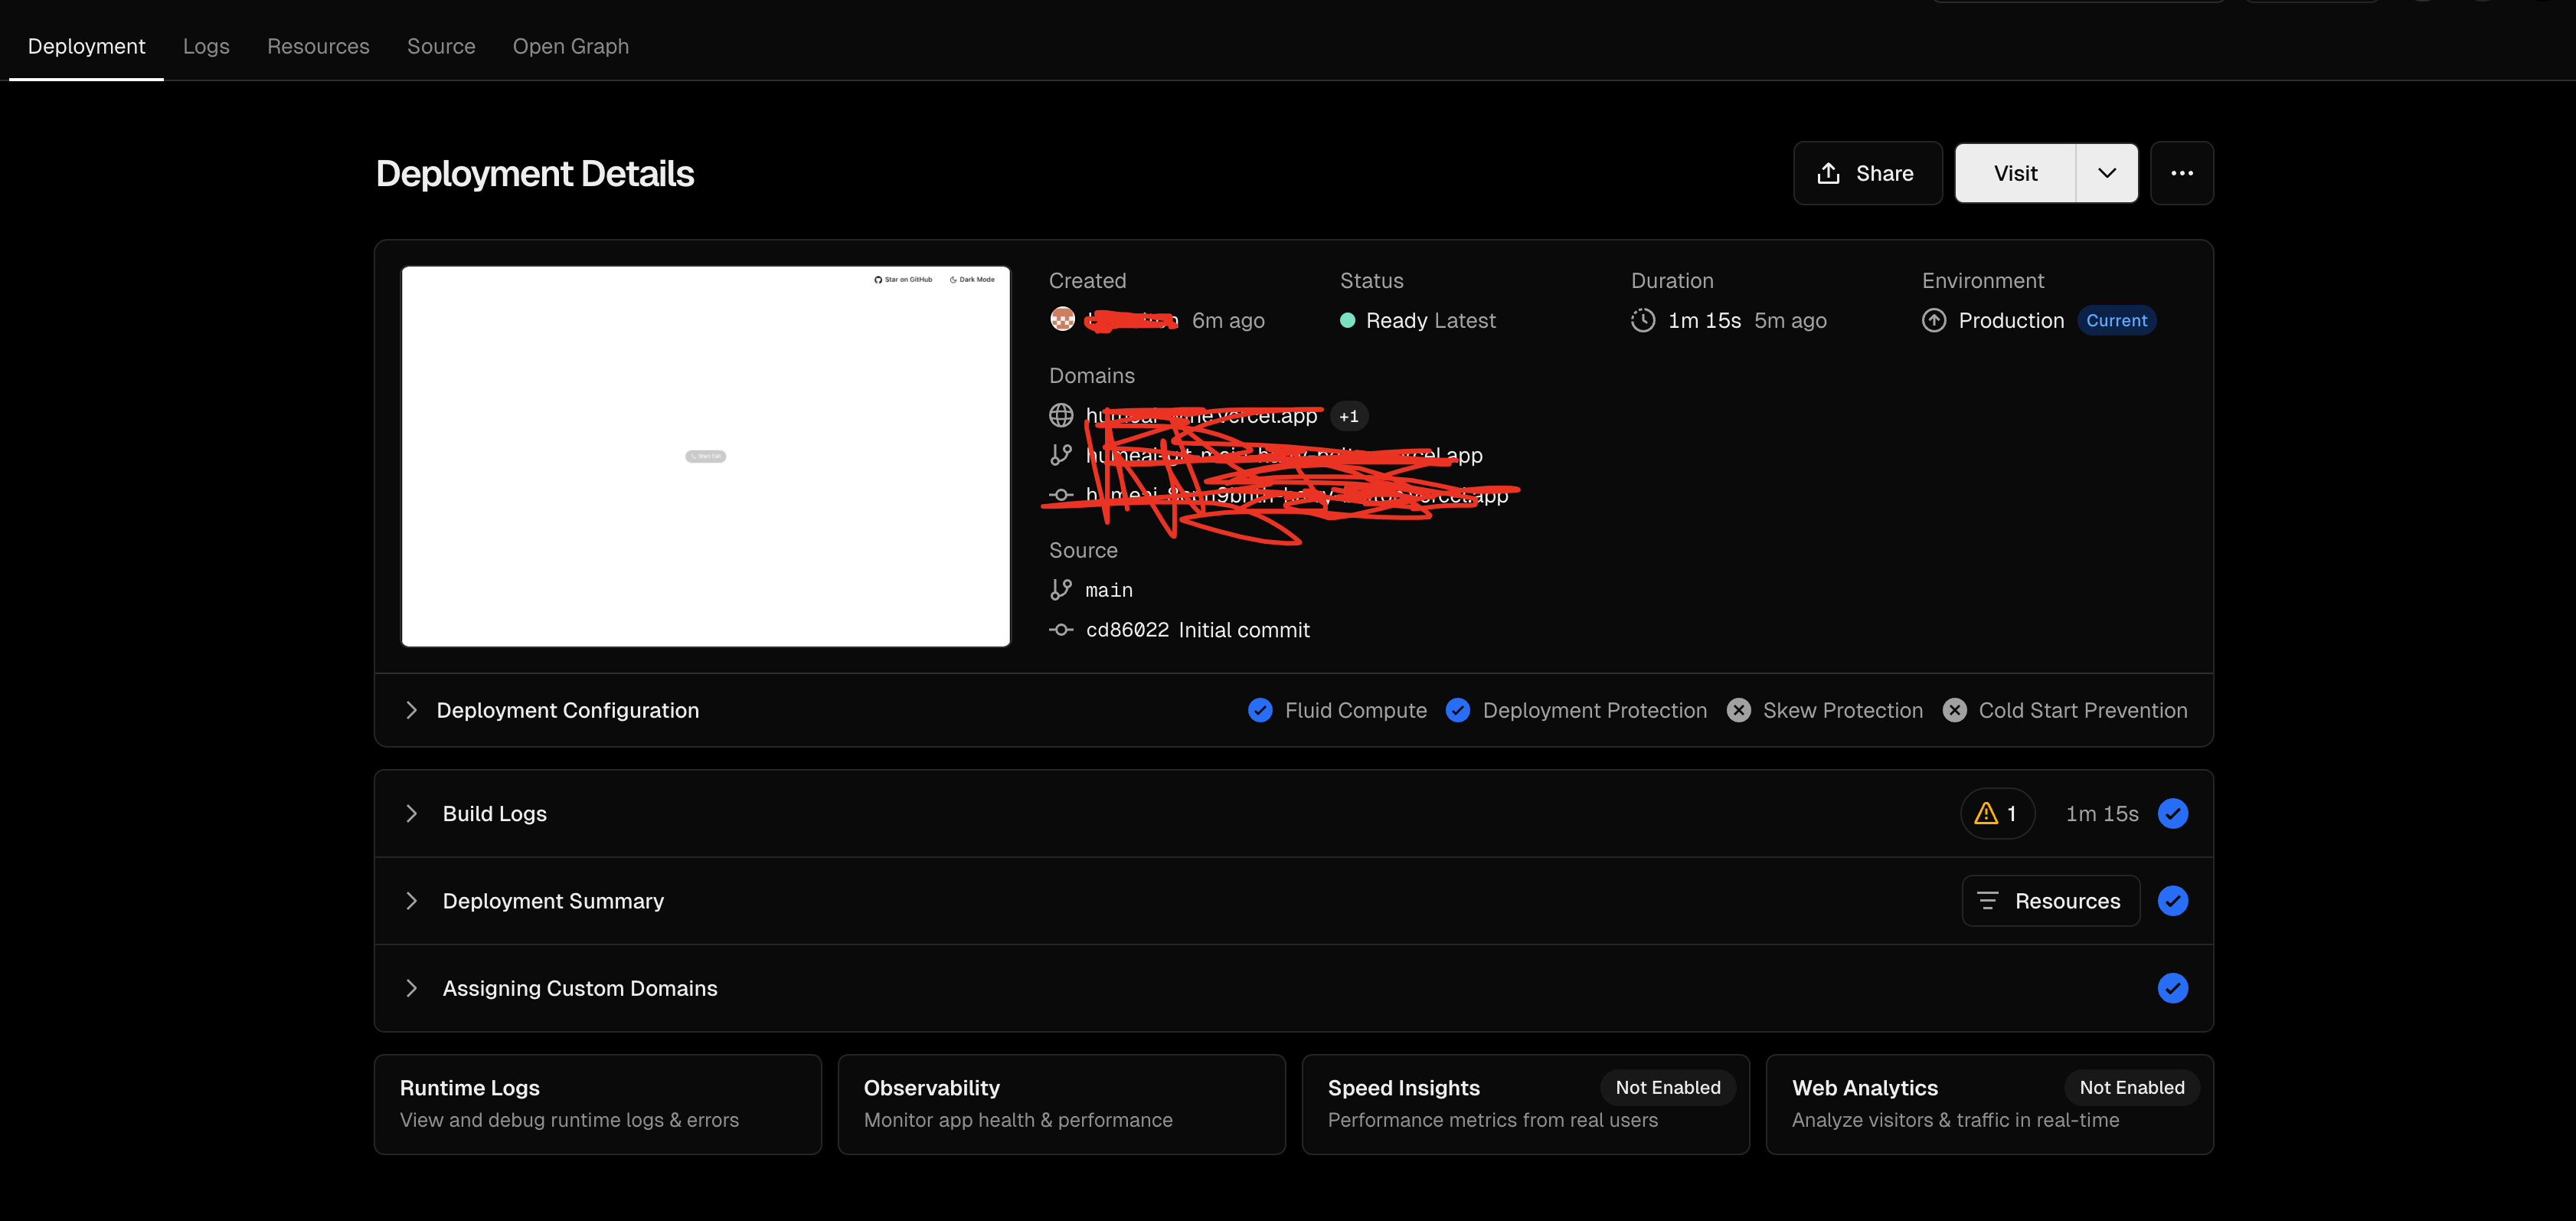Click the git branch icon beside main
Image resolution: width=2576 pixels, height=1221 pixels.
(x=1061, y=590)
